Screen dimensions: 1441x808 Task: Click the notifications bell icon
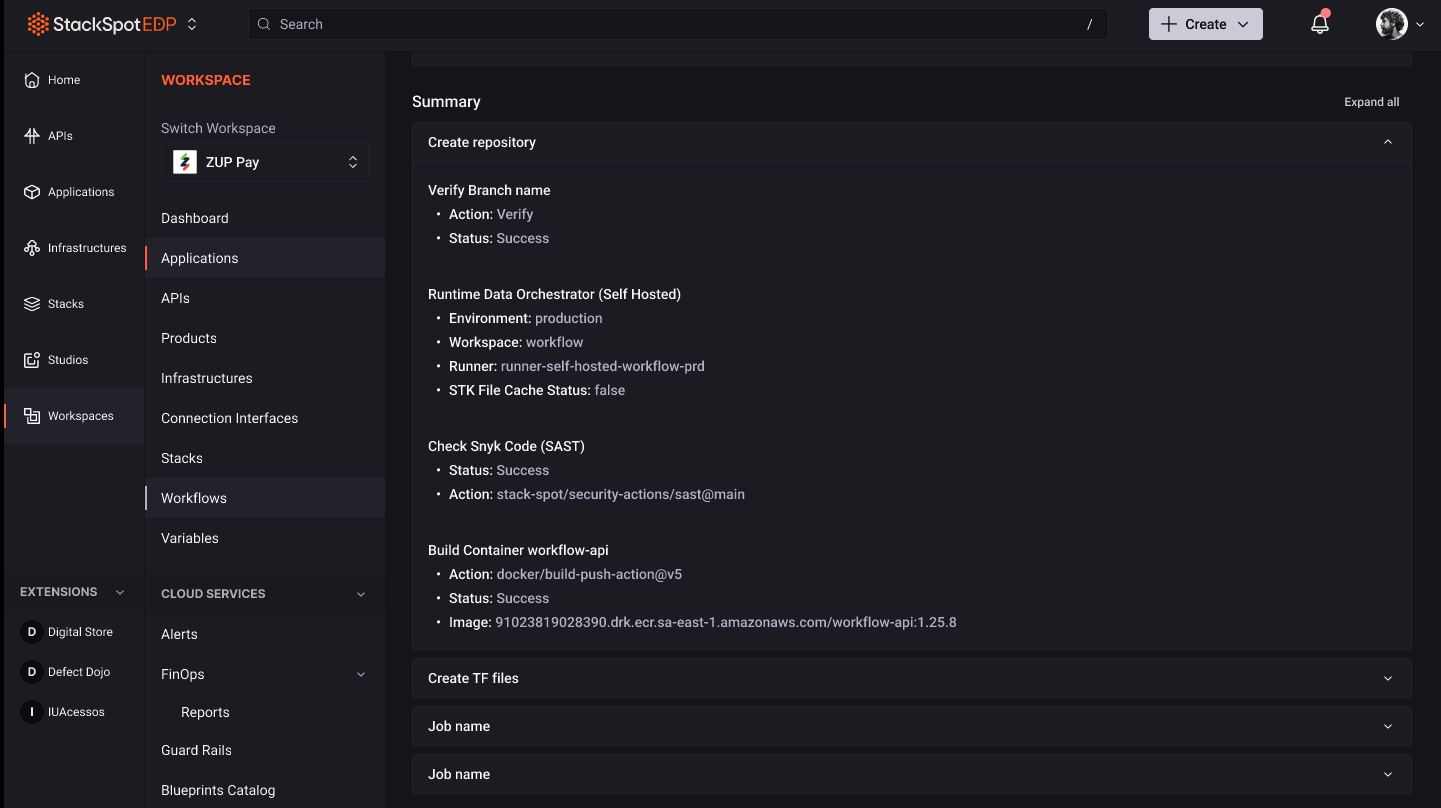click(1320, 25)
